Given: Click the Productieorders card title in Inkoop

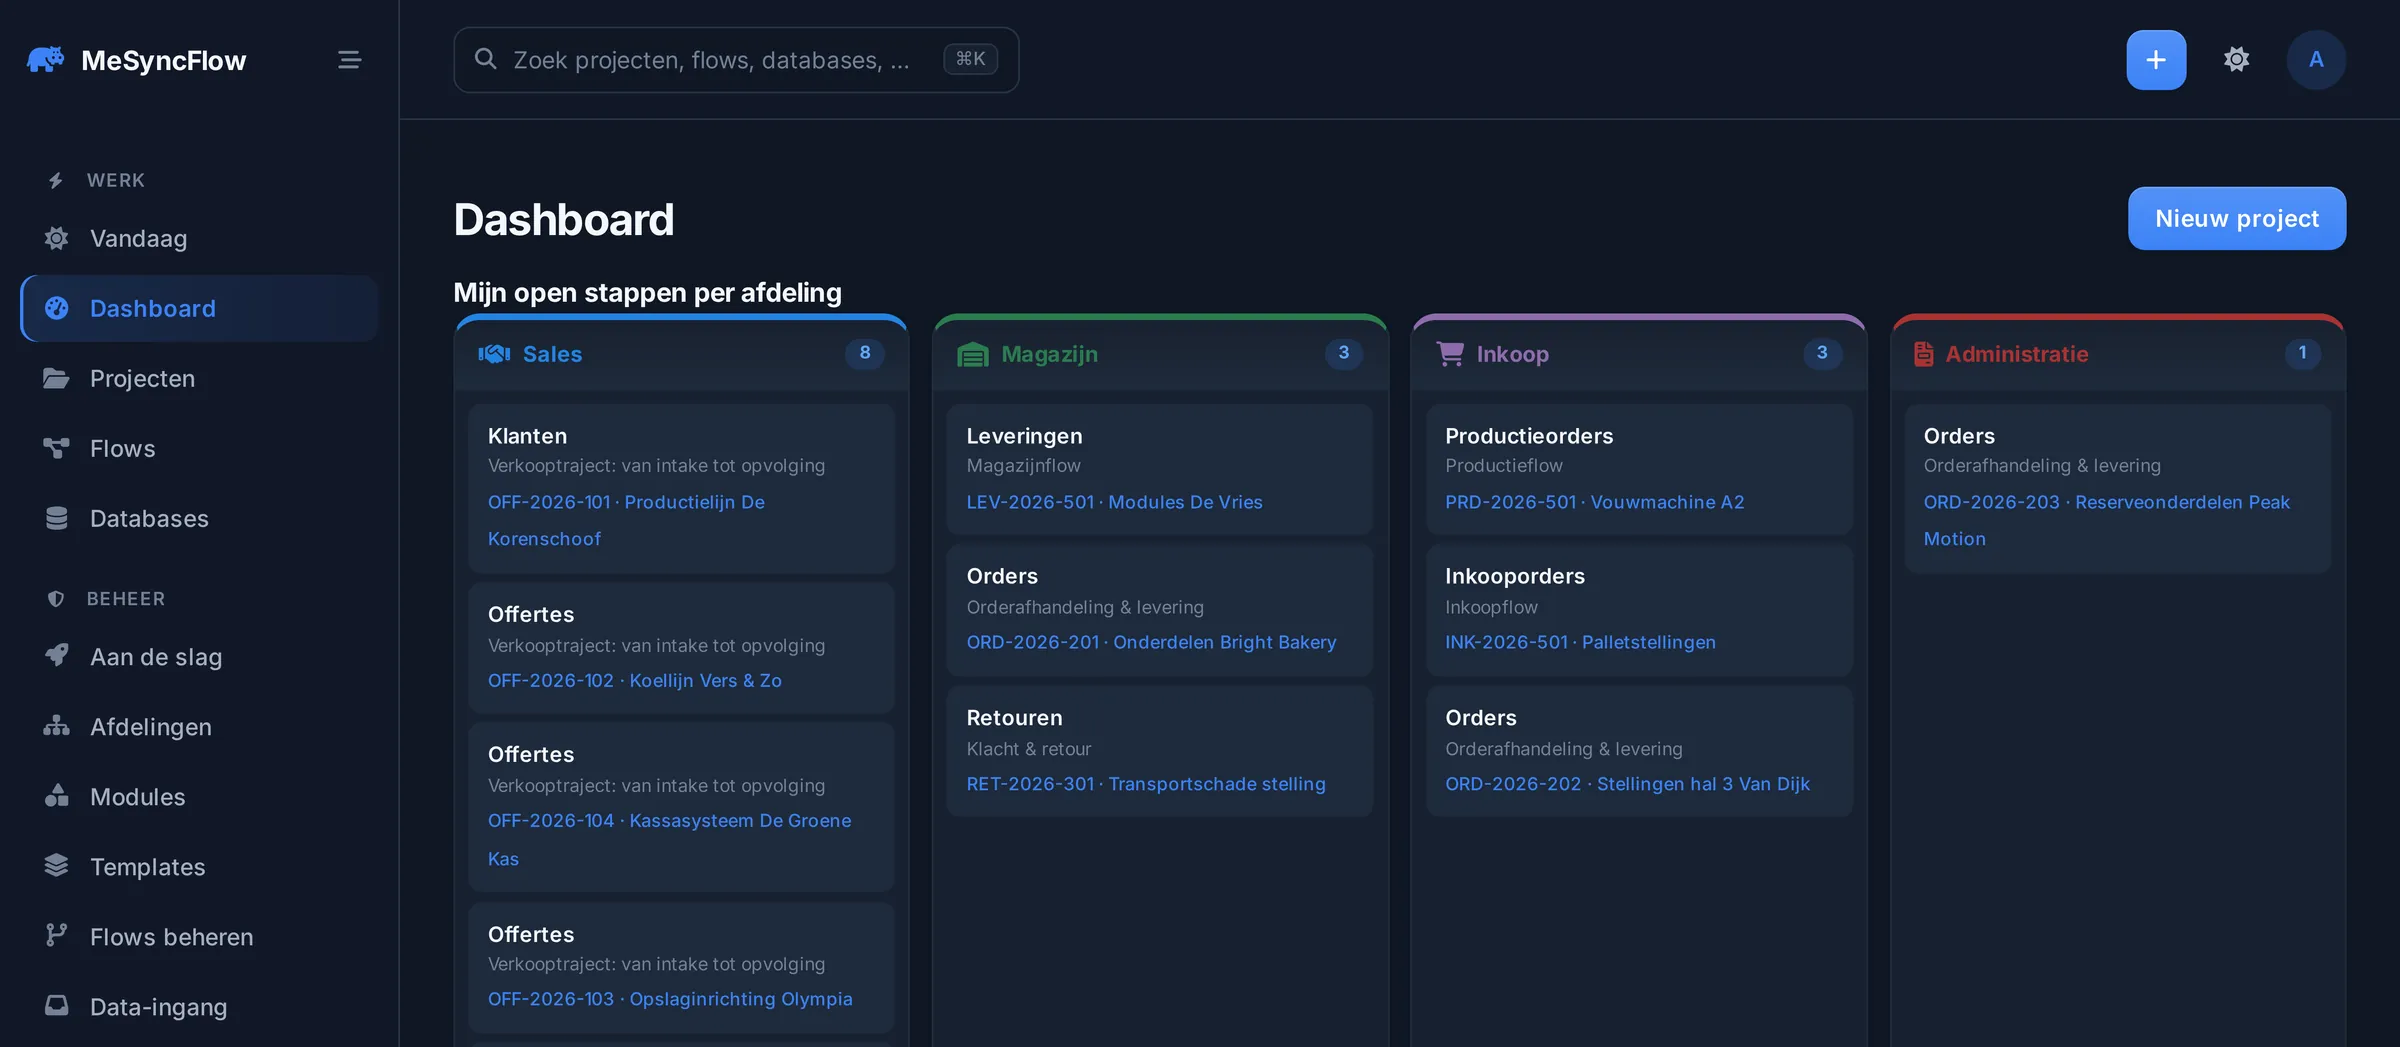Looking at the screenshot, I should [x=1529, y=436].
